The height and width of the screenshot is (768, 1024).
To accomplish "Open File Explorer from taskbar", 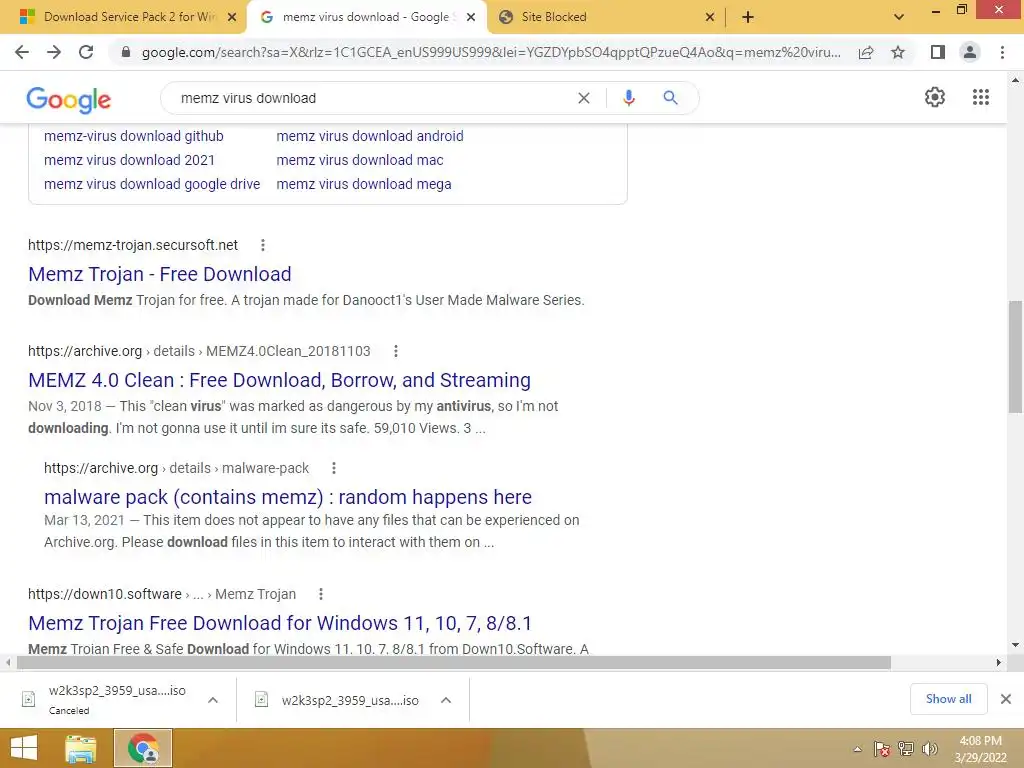I will click(80, 748).
